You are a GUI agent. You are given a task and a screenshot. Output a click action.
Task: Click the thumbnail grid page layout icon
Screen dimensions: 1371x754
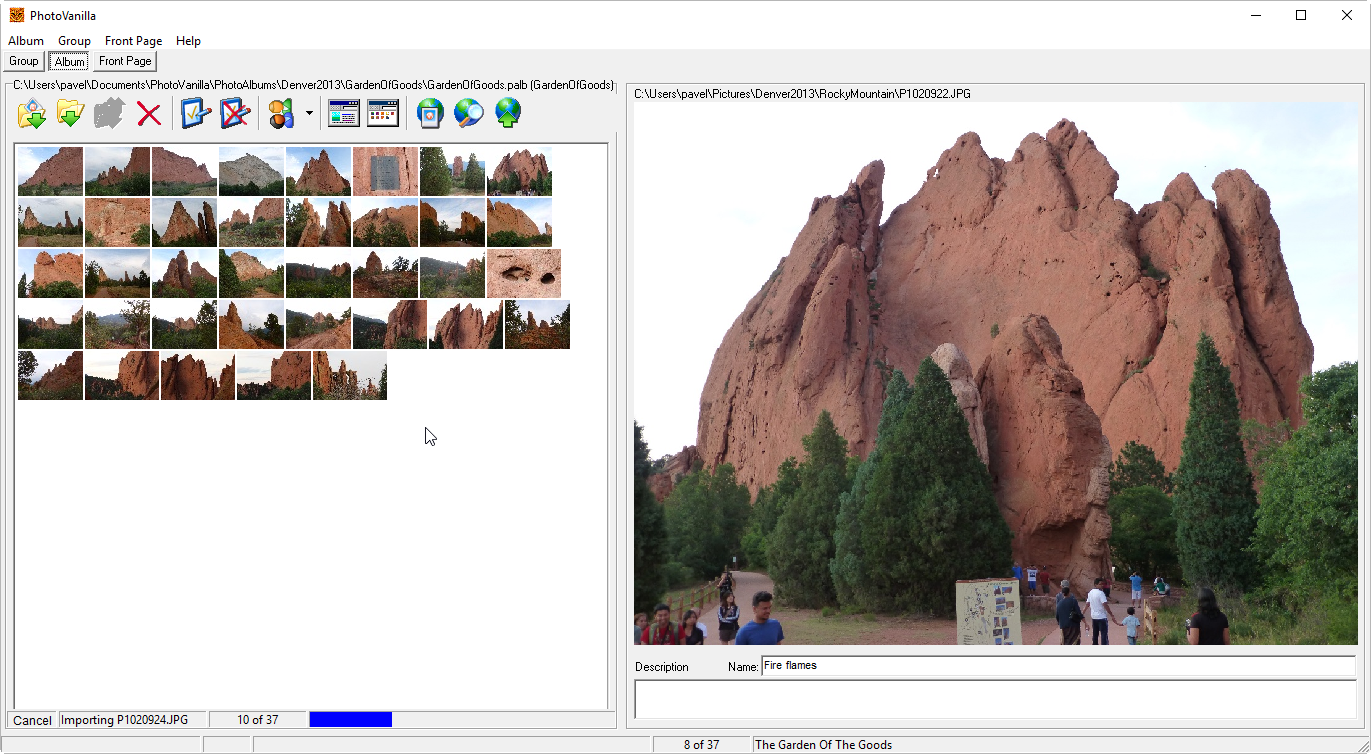pyautogui.click(x=383, y=114)
